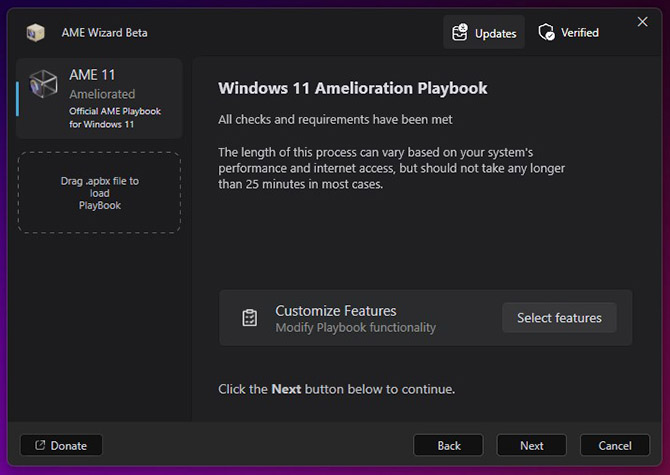Click the Updates inbox icon

[x=460, y=32]
